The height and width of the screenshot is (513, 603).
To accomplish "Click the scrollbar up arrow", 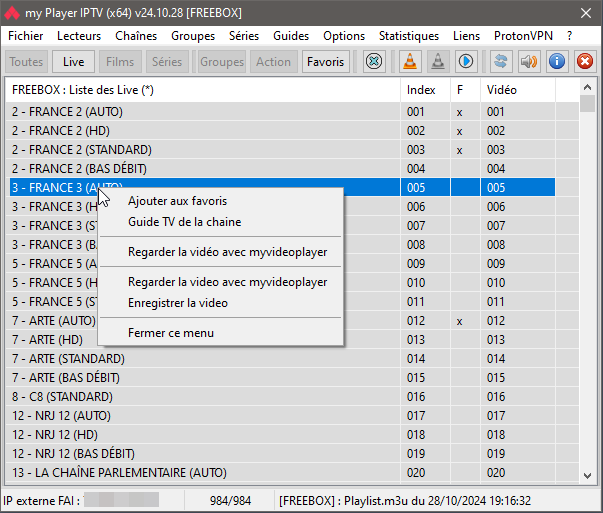I will [x=587, y=87].
